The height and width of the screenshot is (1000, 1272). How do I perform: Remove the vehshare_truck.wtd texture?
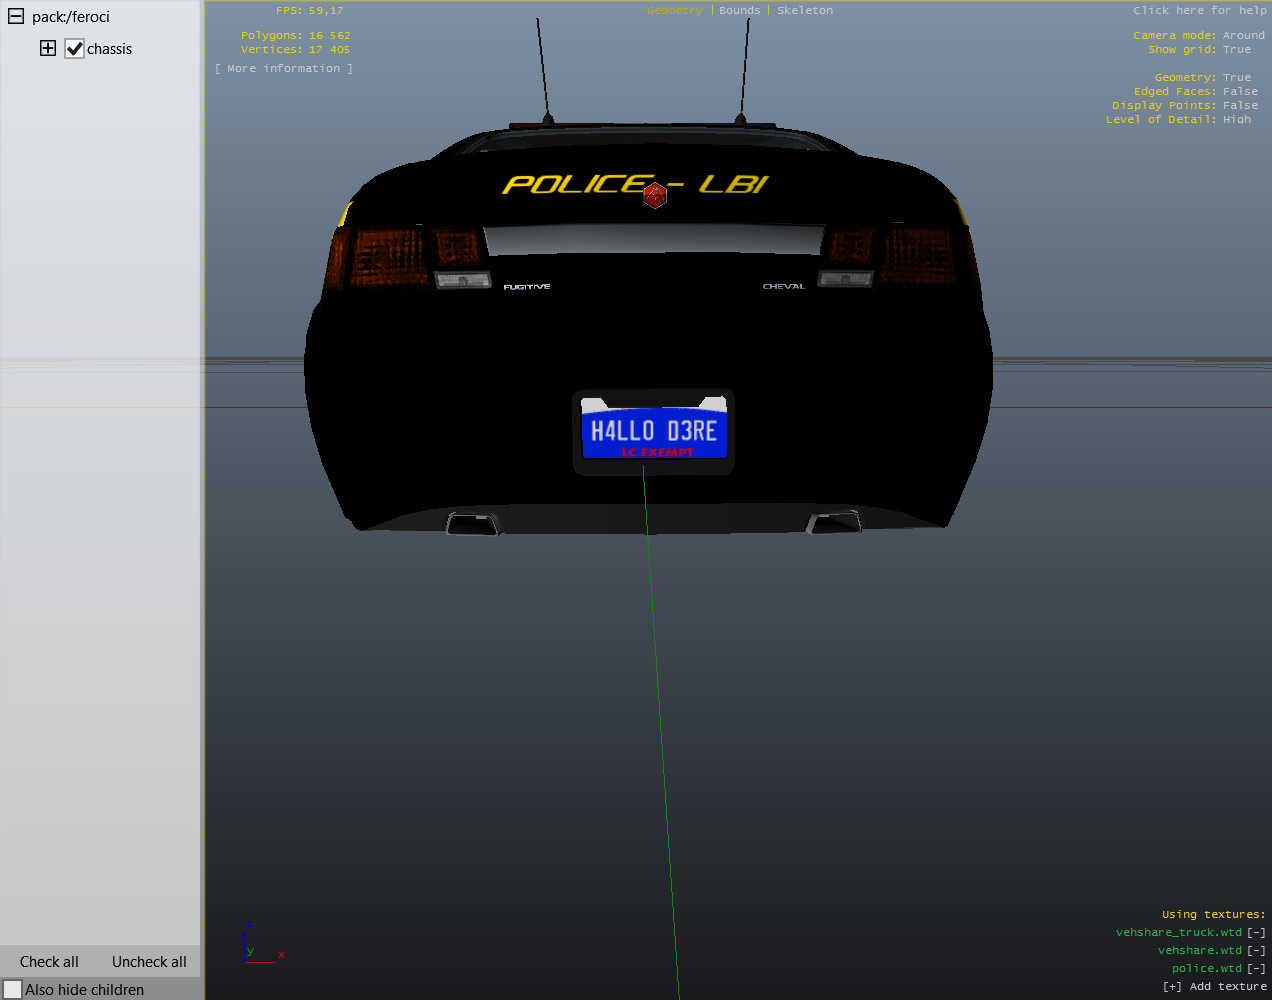point(1256,933)
